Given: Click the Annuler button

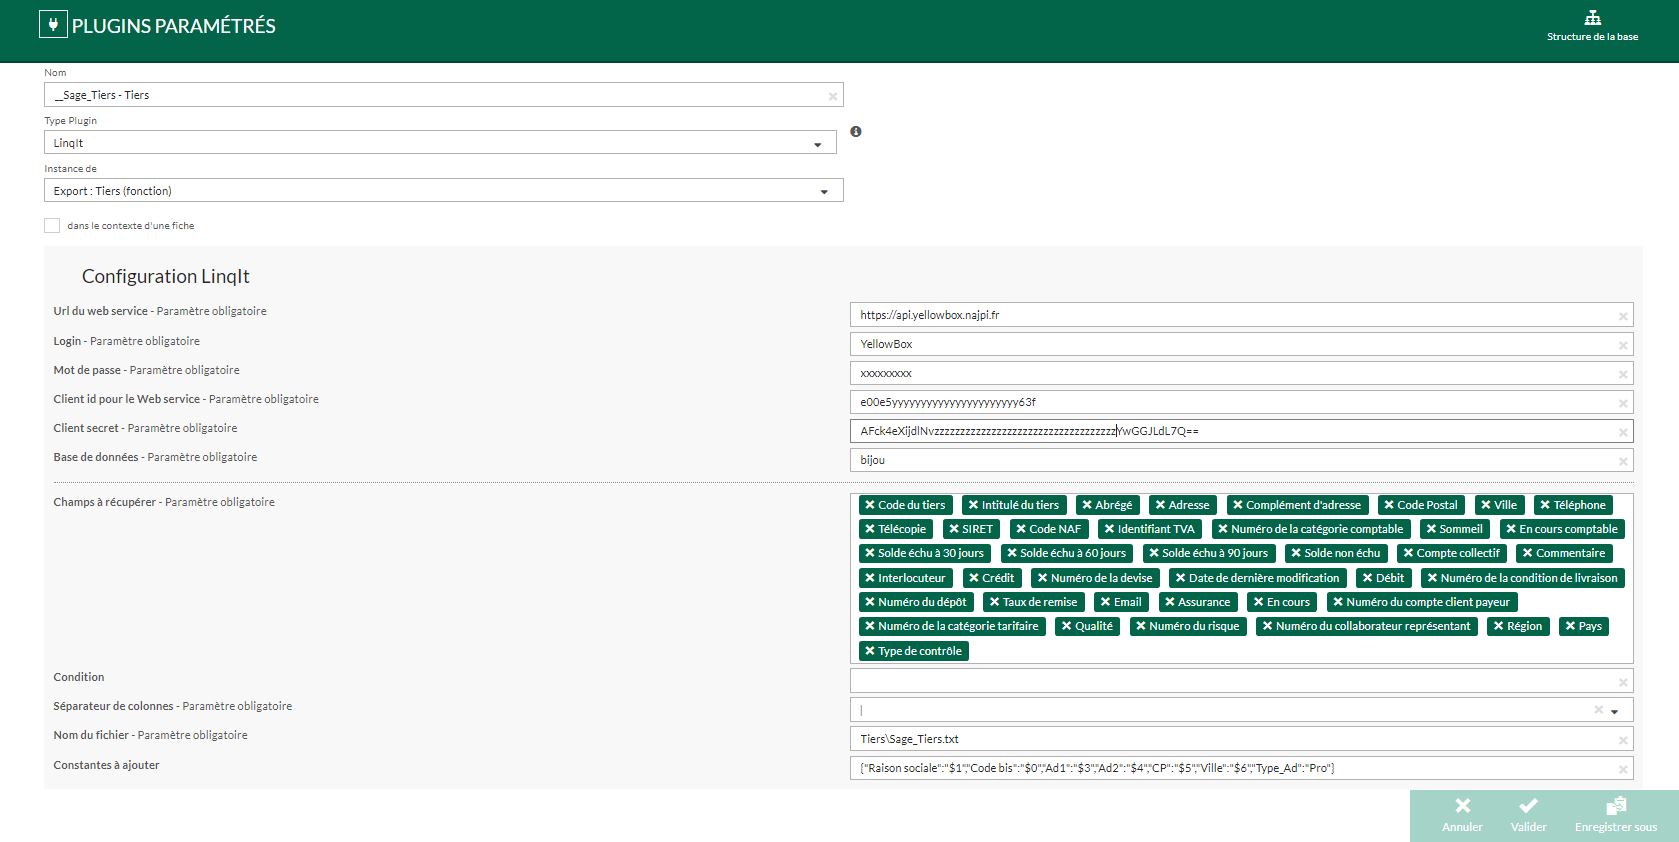Looking at the screenshot, I should tap(1462, 815).
